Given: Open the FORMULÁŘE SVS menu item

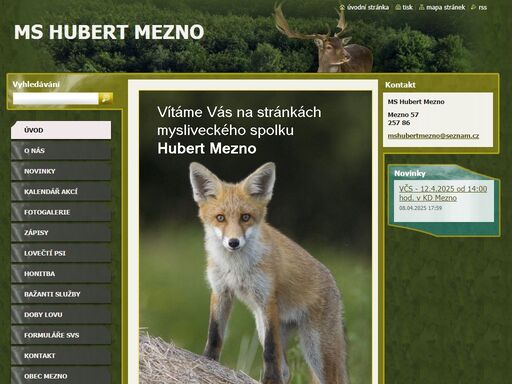Looking at the screenshot, I should [61, 335].
